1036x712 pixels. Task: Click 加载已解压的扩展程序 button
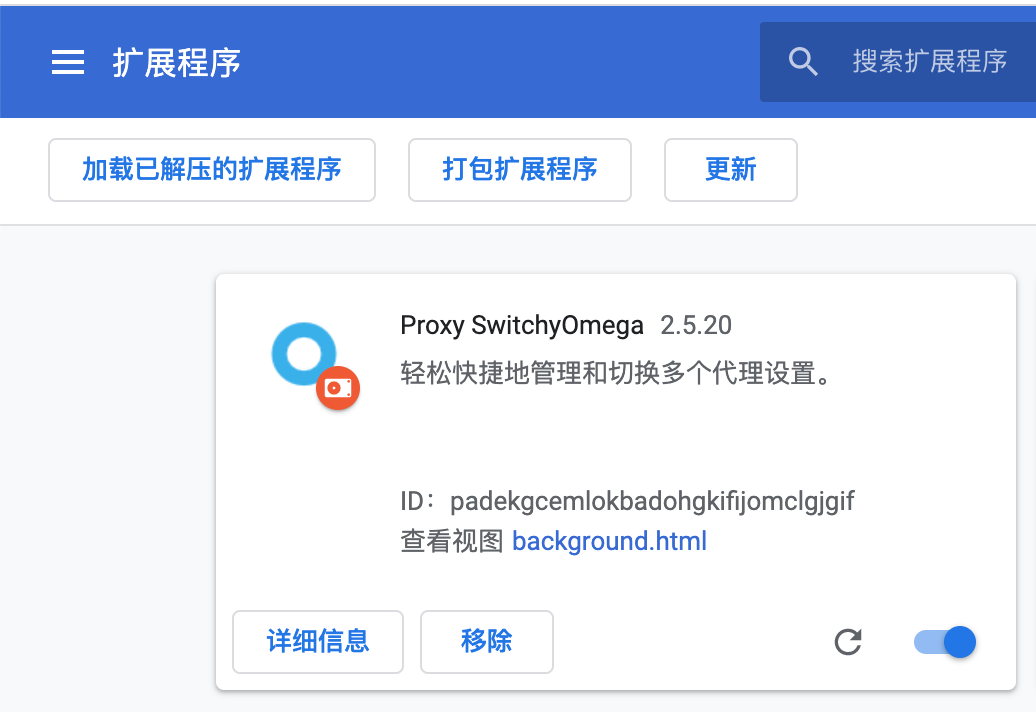tap(212, 170)
